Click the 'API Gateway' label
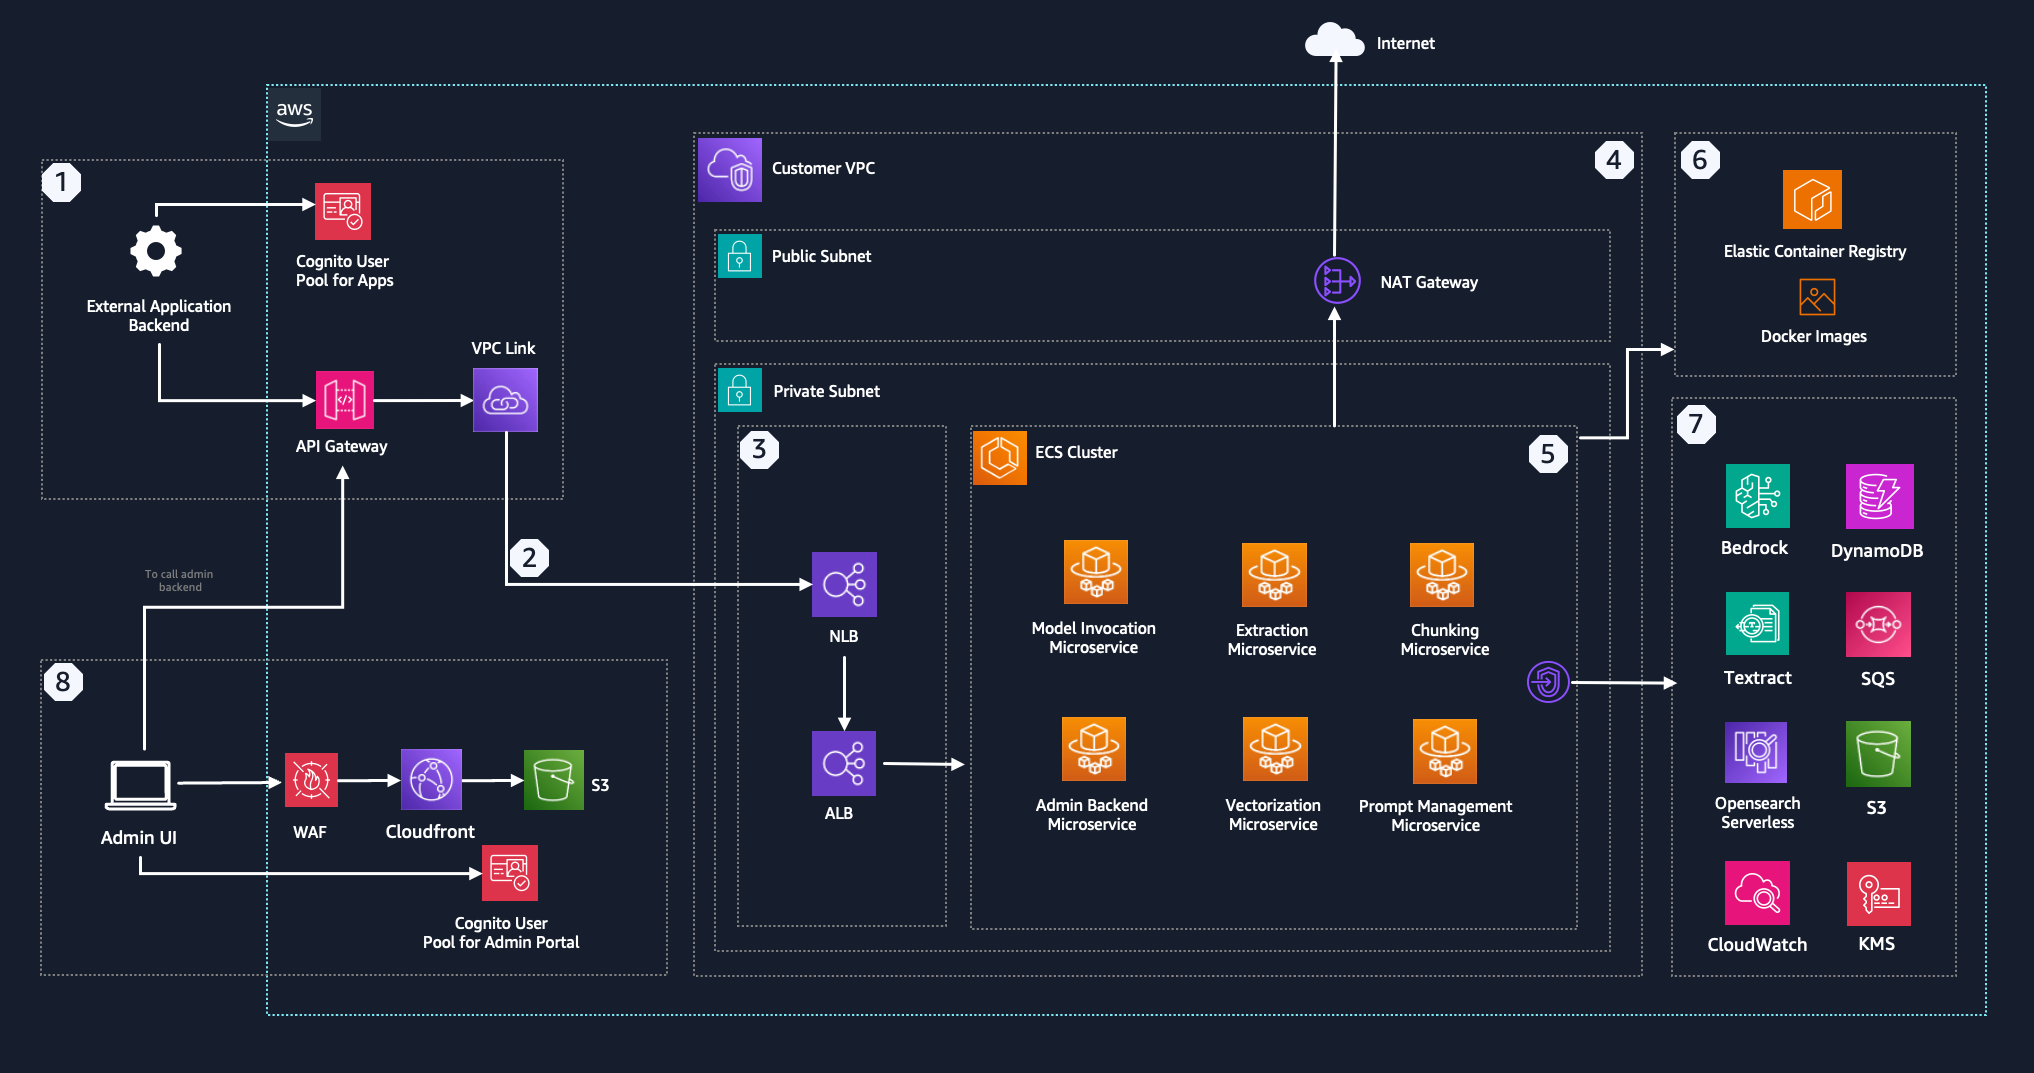 pyautogui.click(x=341, y=446)
